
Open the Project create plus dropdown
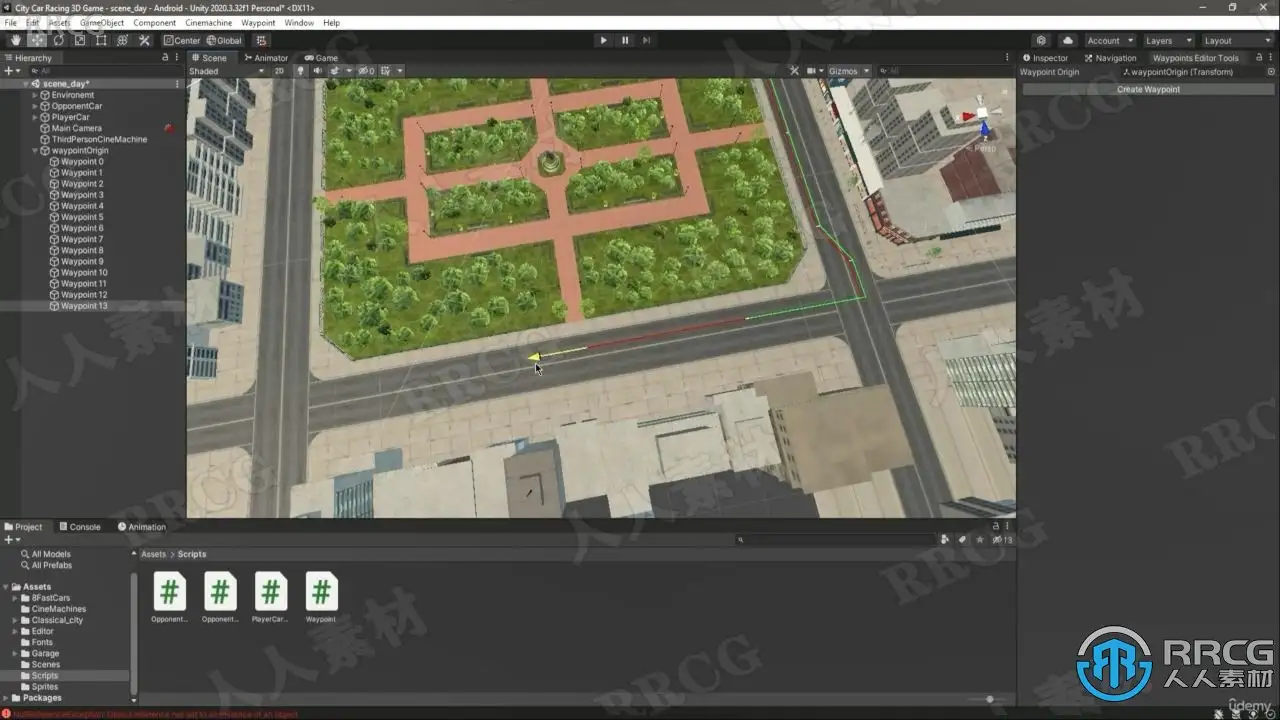click(x=11, y=539)
